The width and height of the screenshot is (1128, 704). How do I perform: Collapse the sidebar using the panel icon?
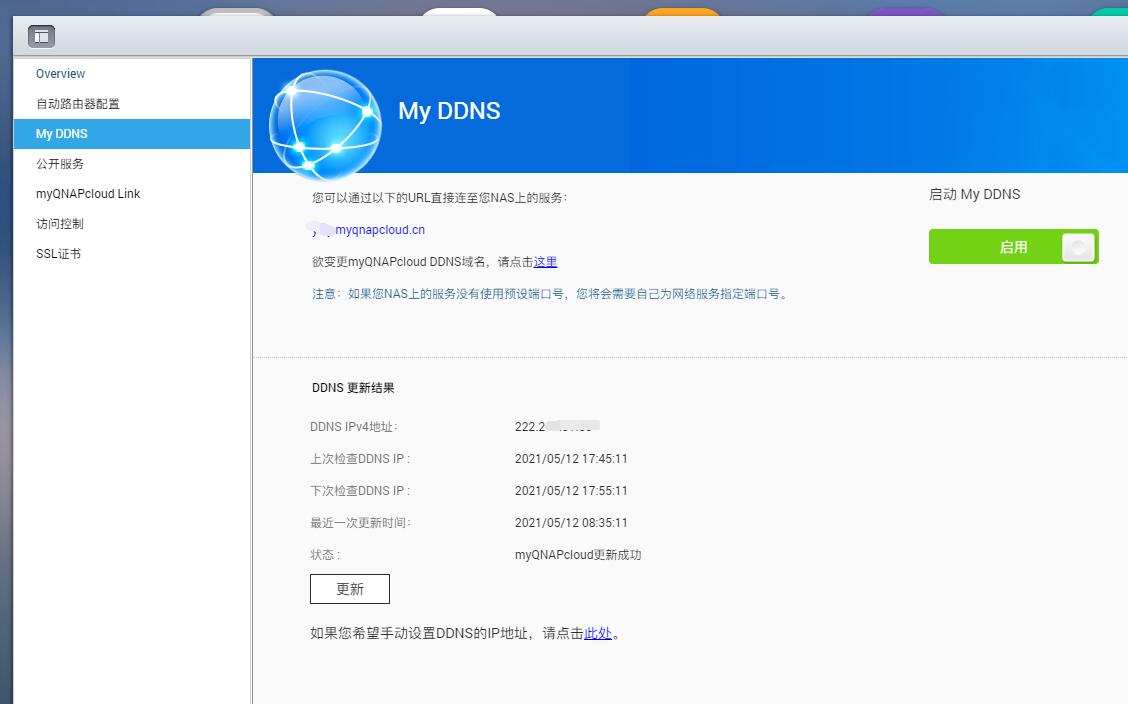(x=41, y=36)
